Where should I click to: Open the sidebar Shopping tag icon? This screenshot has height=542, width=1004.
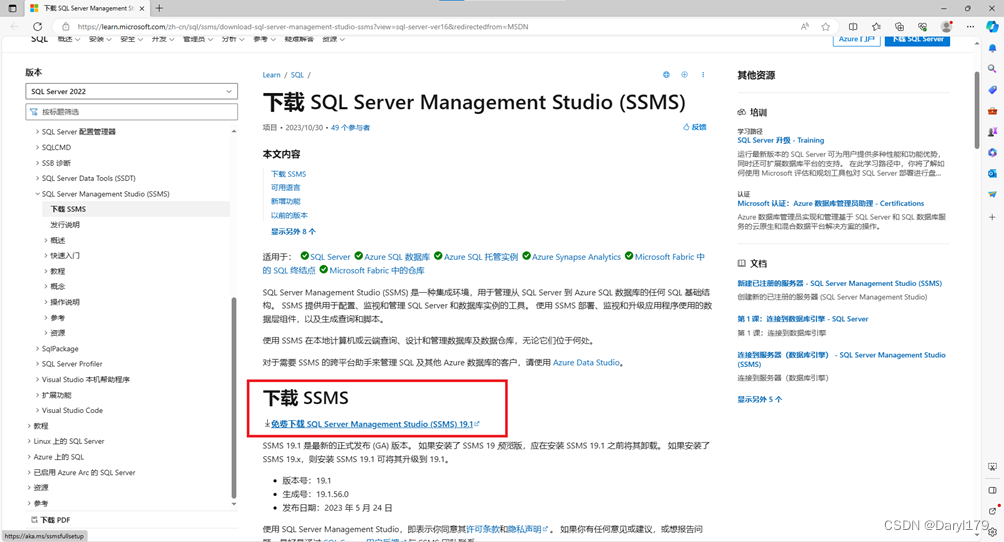[992, 90]
